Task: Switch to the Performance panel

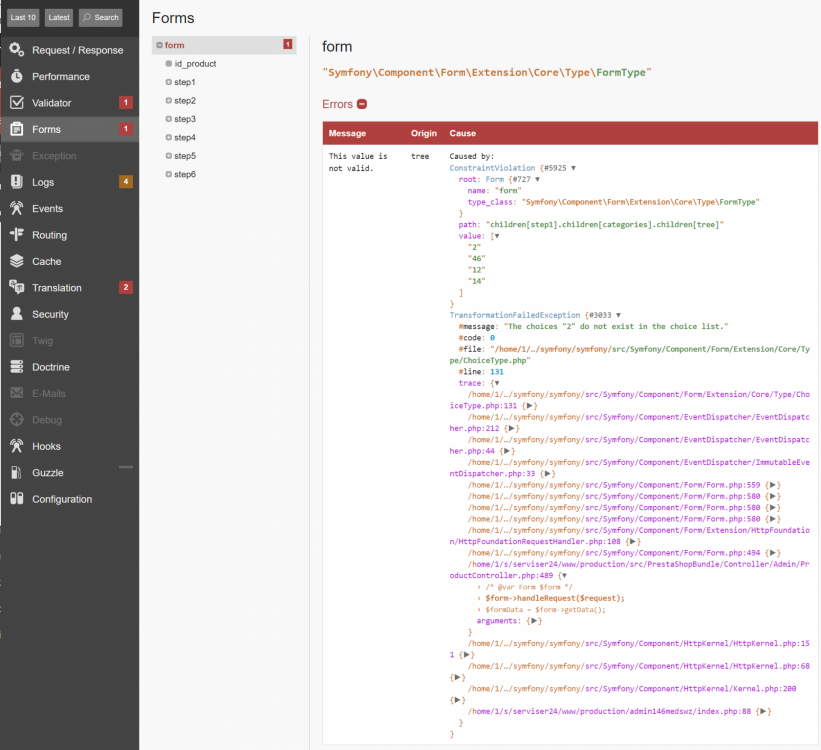Action: pos(70,76)
